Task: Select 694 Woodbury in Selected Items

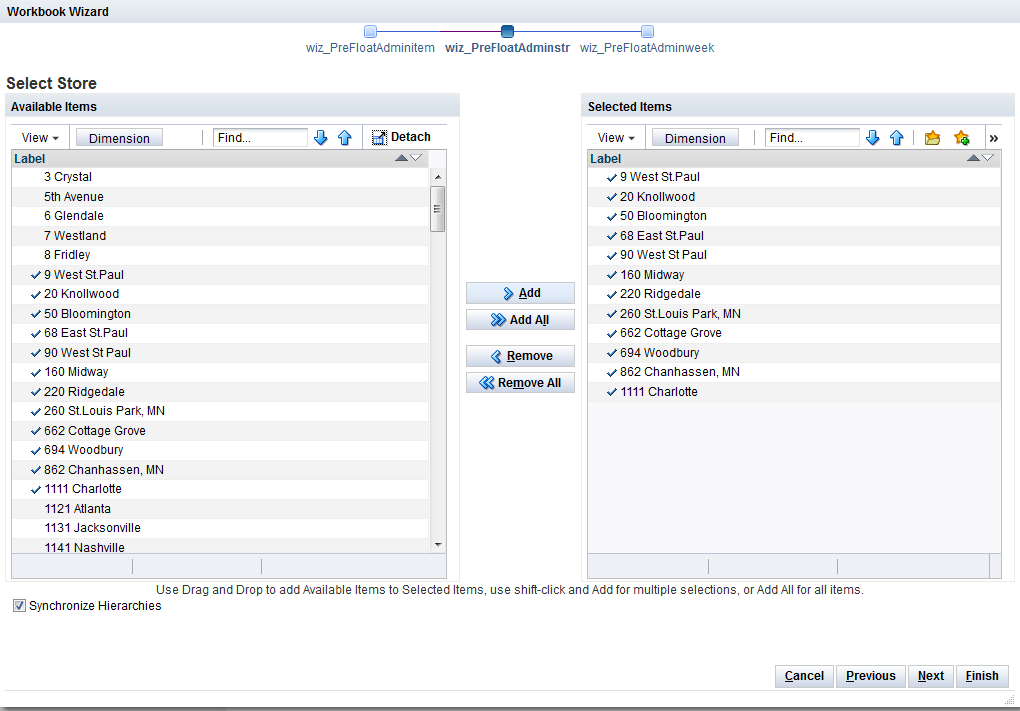Action: [794, 353]
